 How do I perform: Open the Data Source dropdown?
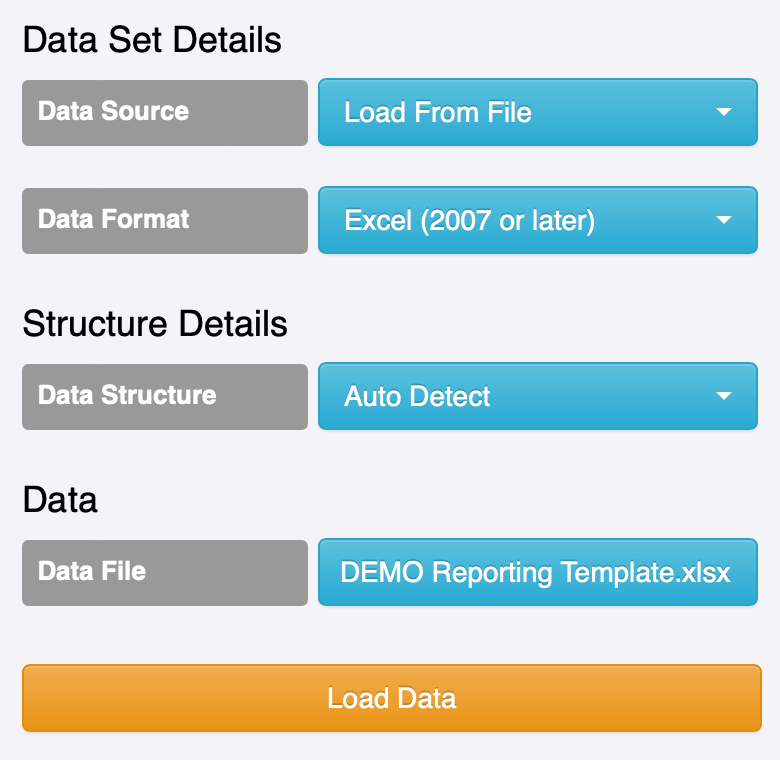[x=537, y=112]
